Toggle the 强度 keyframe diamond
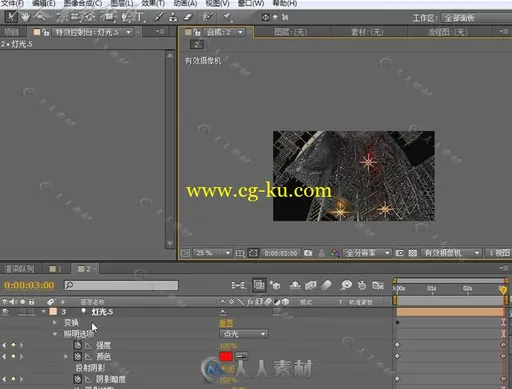512x389 pixels. (13, 345)
